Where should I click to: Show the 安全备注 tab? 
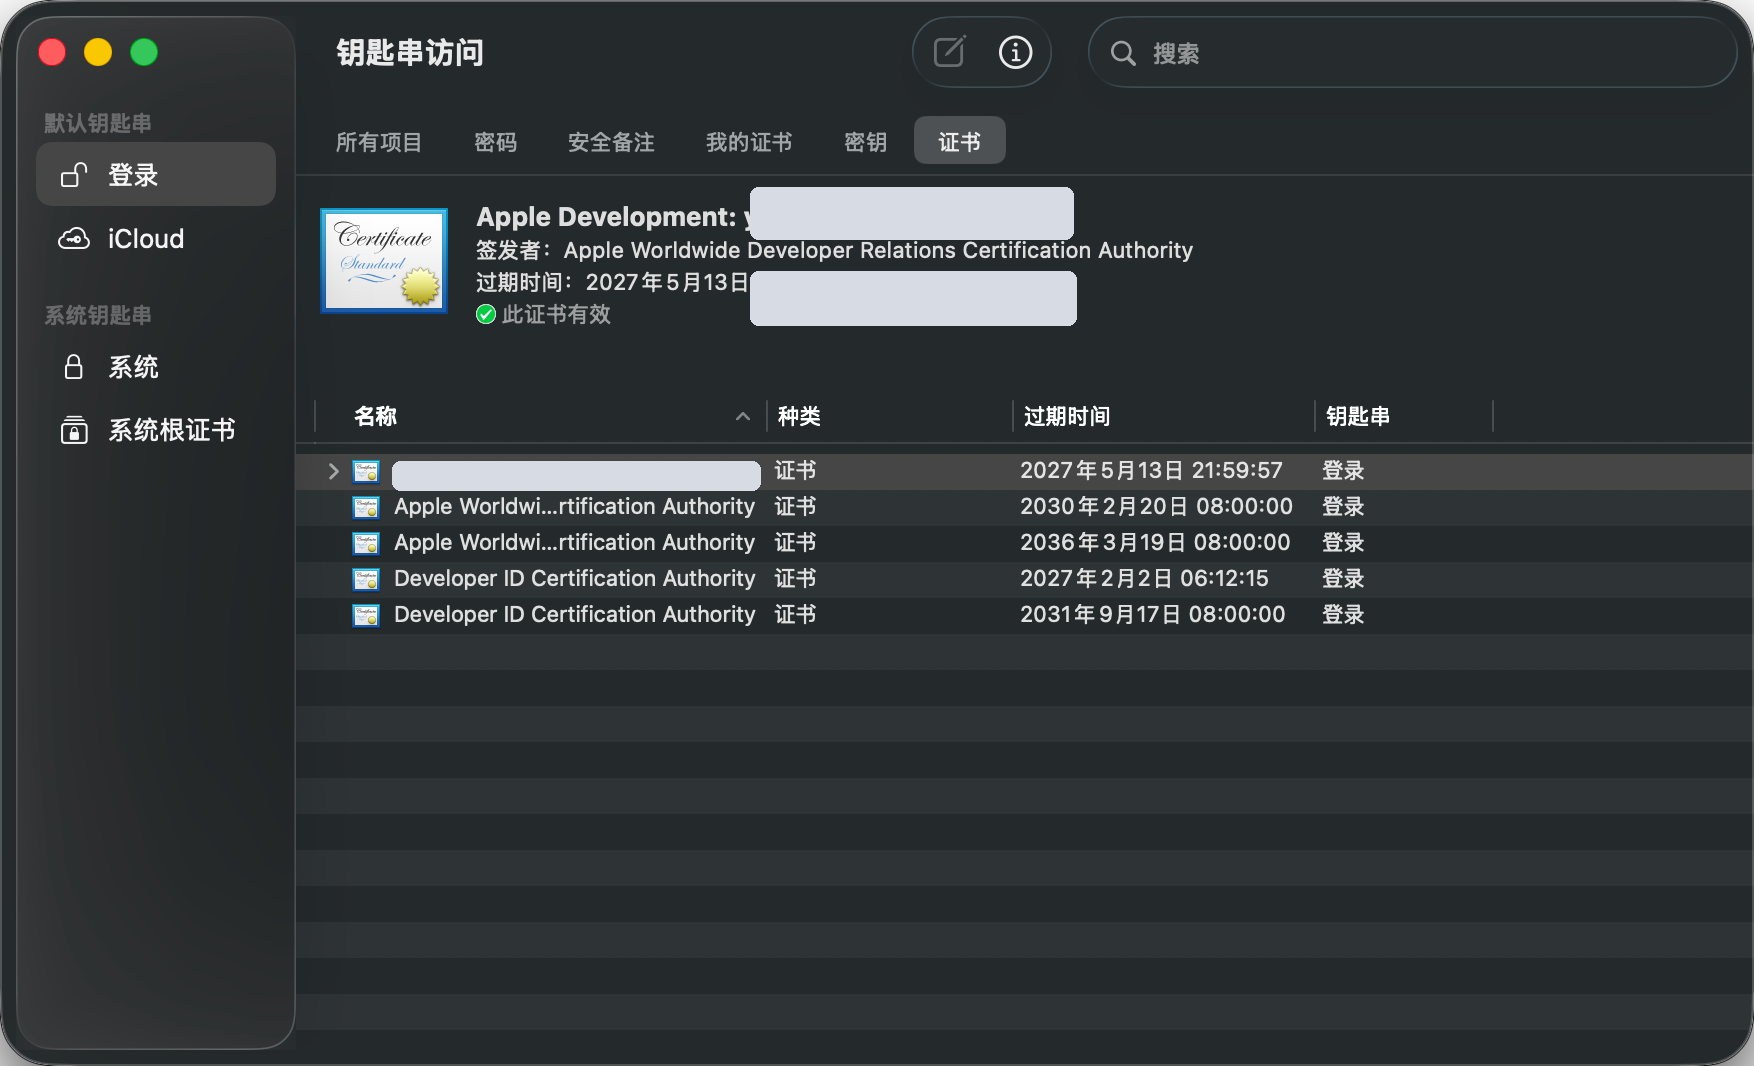click(x=612, y=142)
